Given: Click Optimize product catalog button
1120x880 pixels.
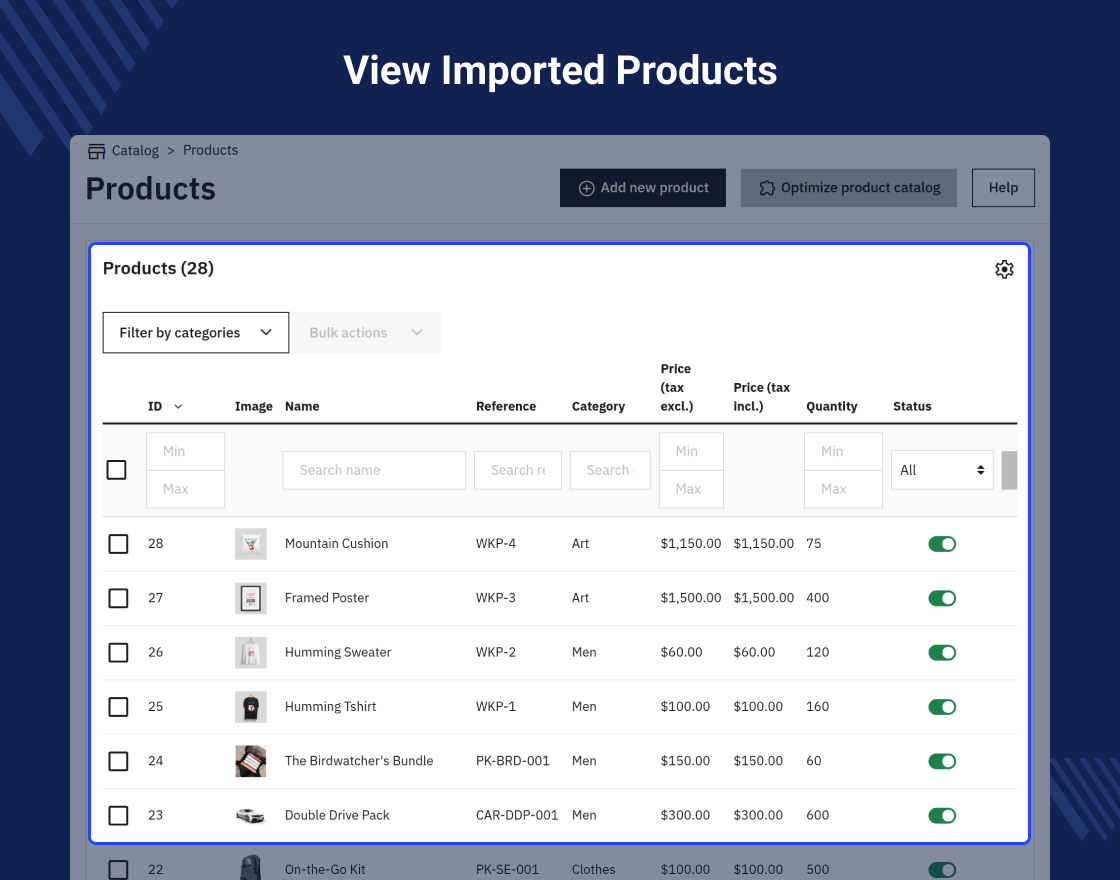Looking at the screenshot, I should point(849,188).
